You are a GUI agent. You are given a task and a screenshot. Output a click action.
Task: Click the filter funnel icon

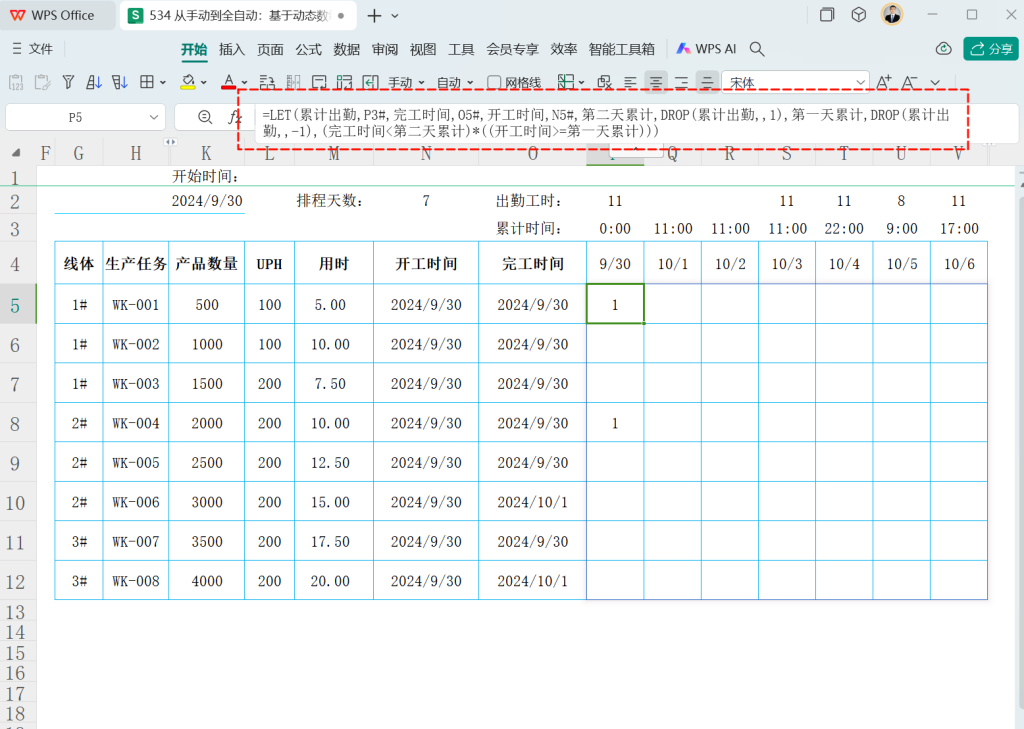tap(68, 82)
